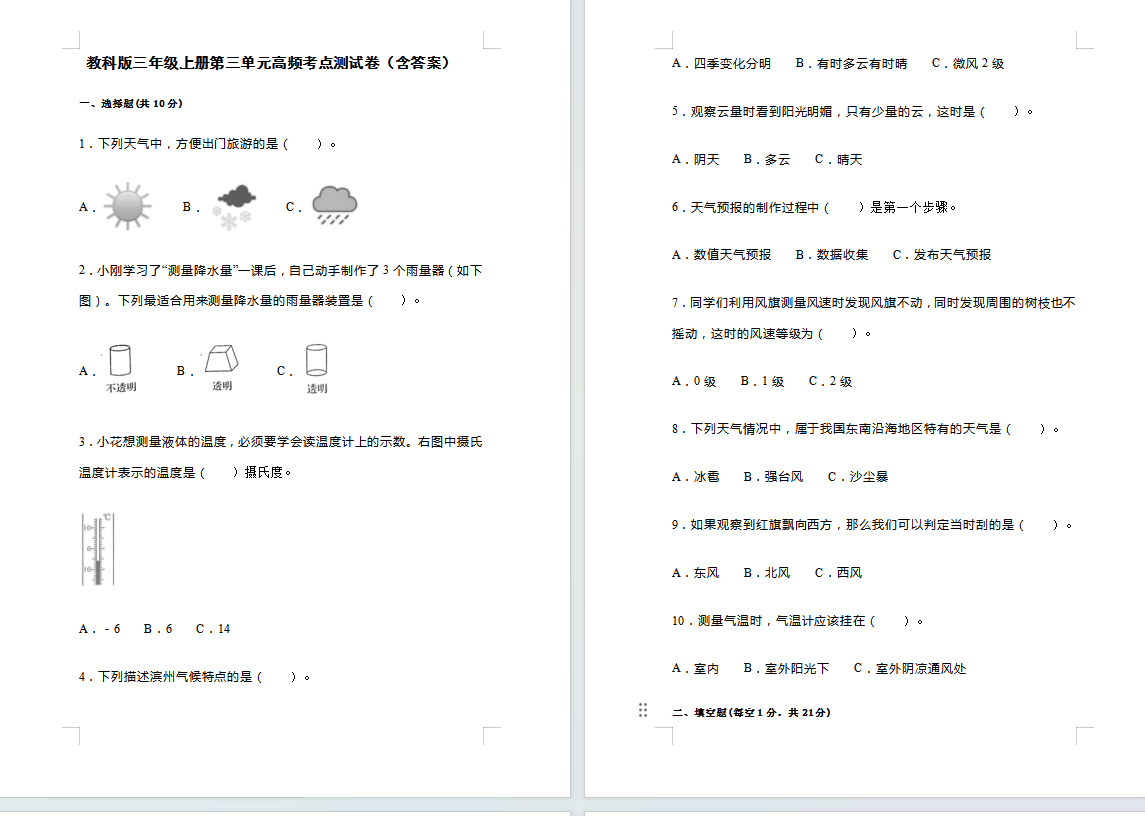
Task: Click the document title 教科版三年级上册
Action: pyautogui.click(x=268, y=63)
